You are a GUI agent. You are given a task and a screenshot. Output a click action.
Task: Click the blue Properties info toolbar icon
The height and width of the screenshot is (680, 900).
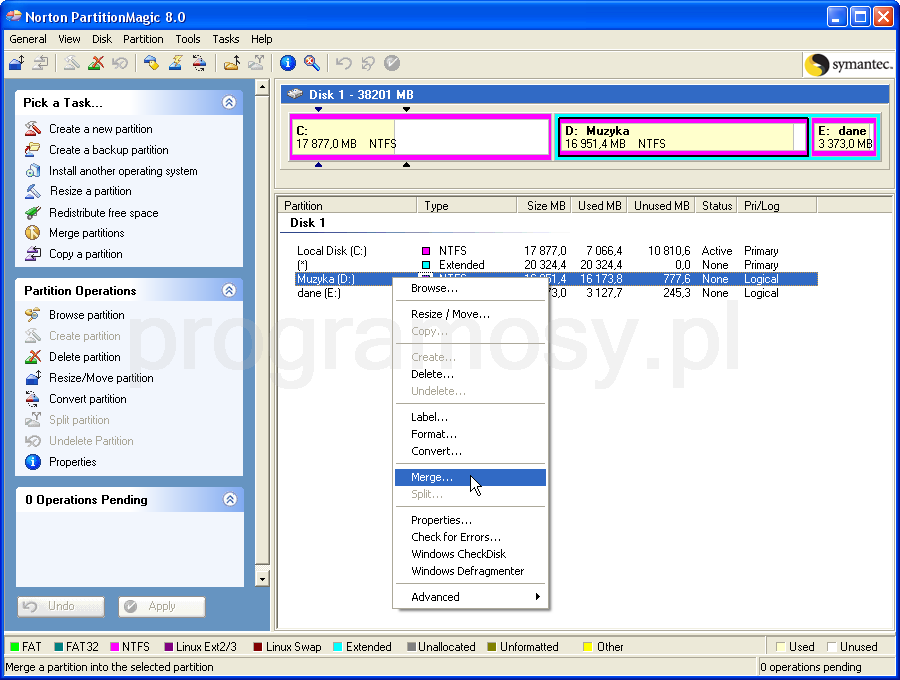coord(288,63)
